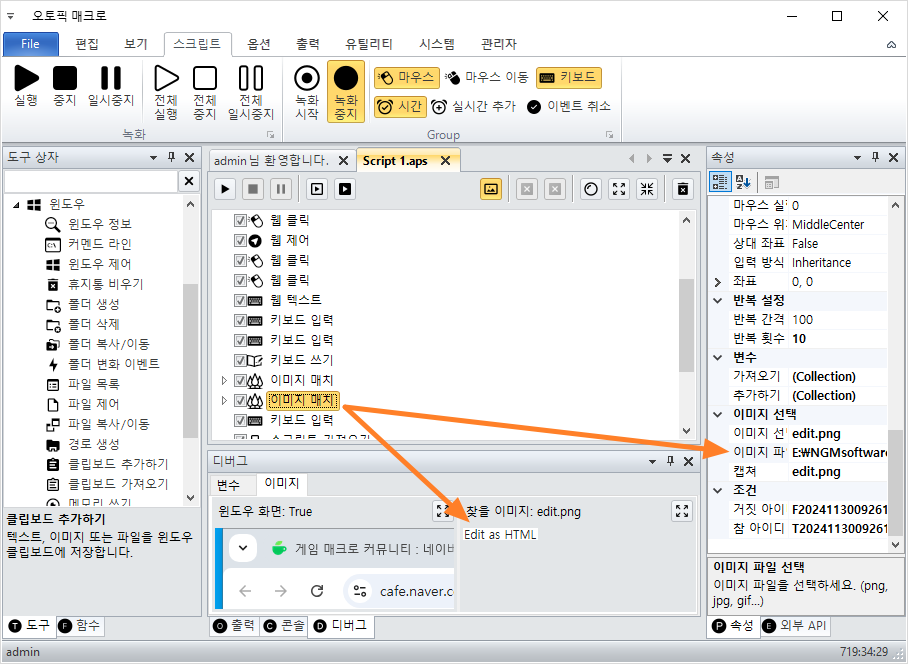Click outlined run-step icon in script toolbar
908x664 pixels.
(x=317, y=189)
